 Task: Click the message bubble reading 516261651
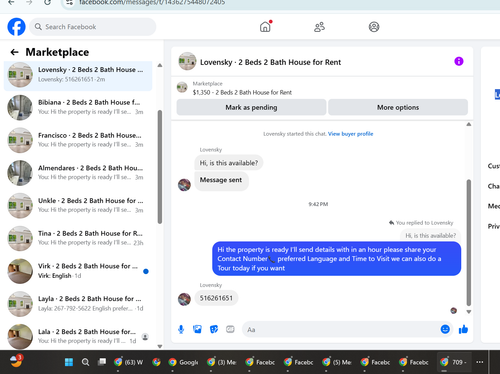click(x=216, y=298)
